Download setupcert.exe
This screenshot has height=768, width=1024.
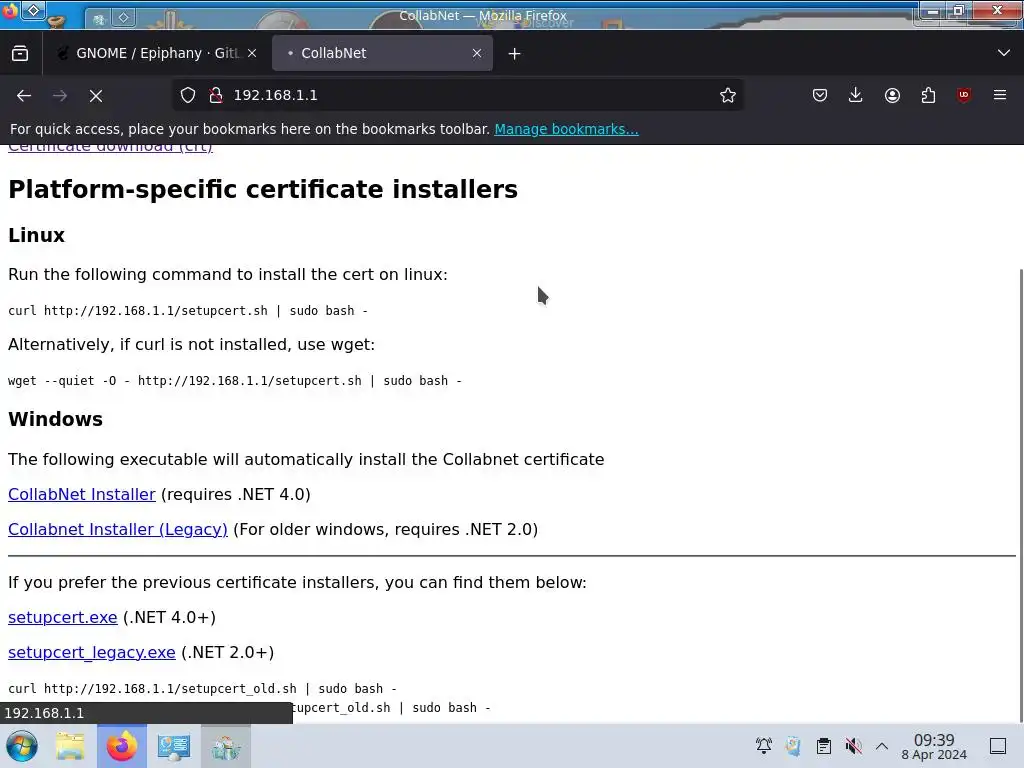point(63,617)
